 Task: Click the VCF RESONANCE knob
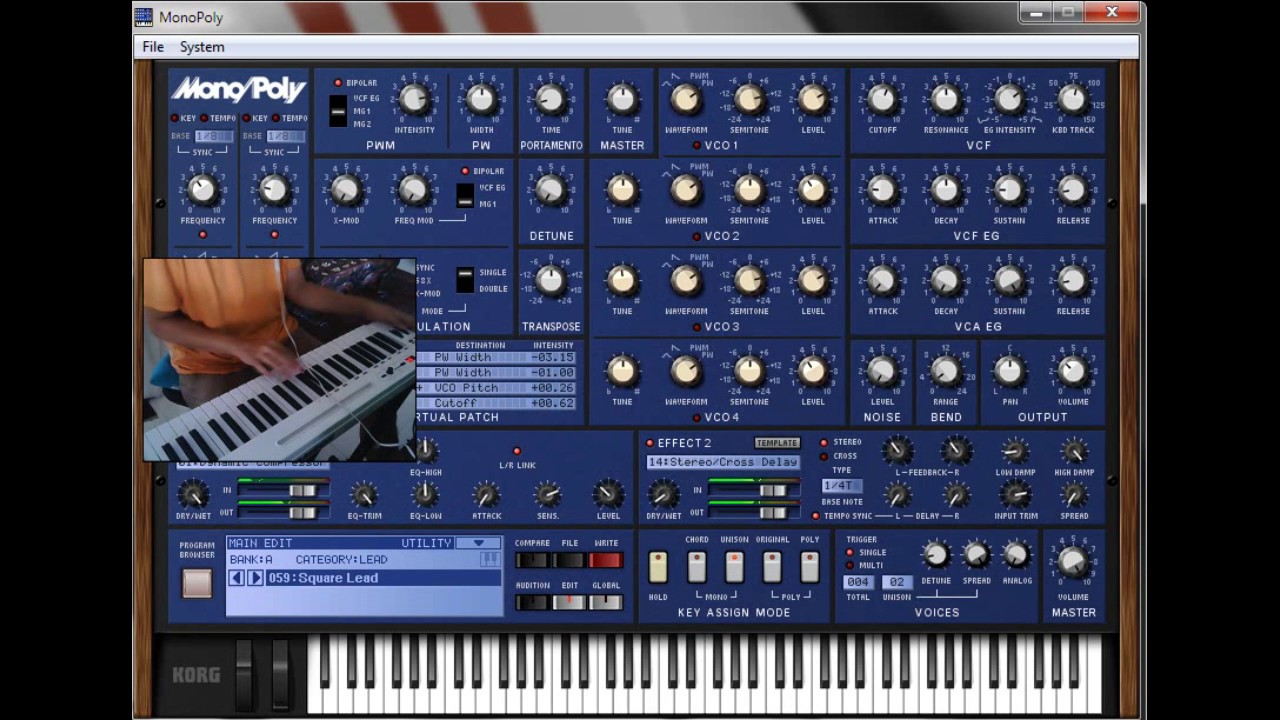(946, 99)
